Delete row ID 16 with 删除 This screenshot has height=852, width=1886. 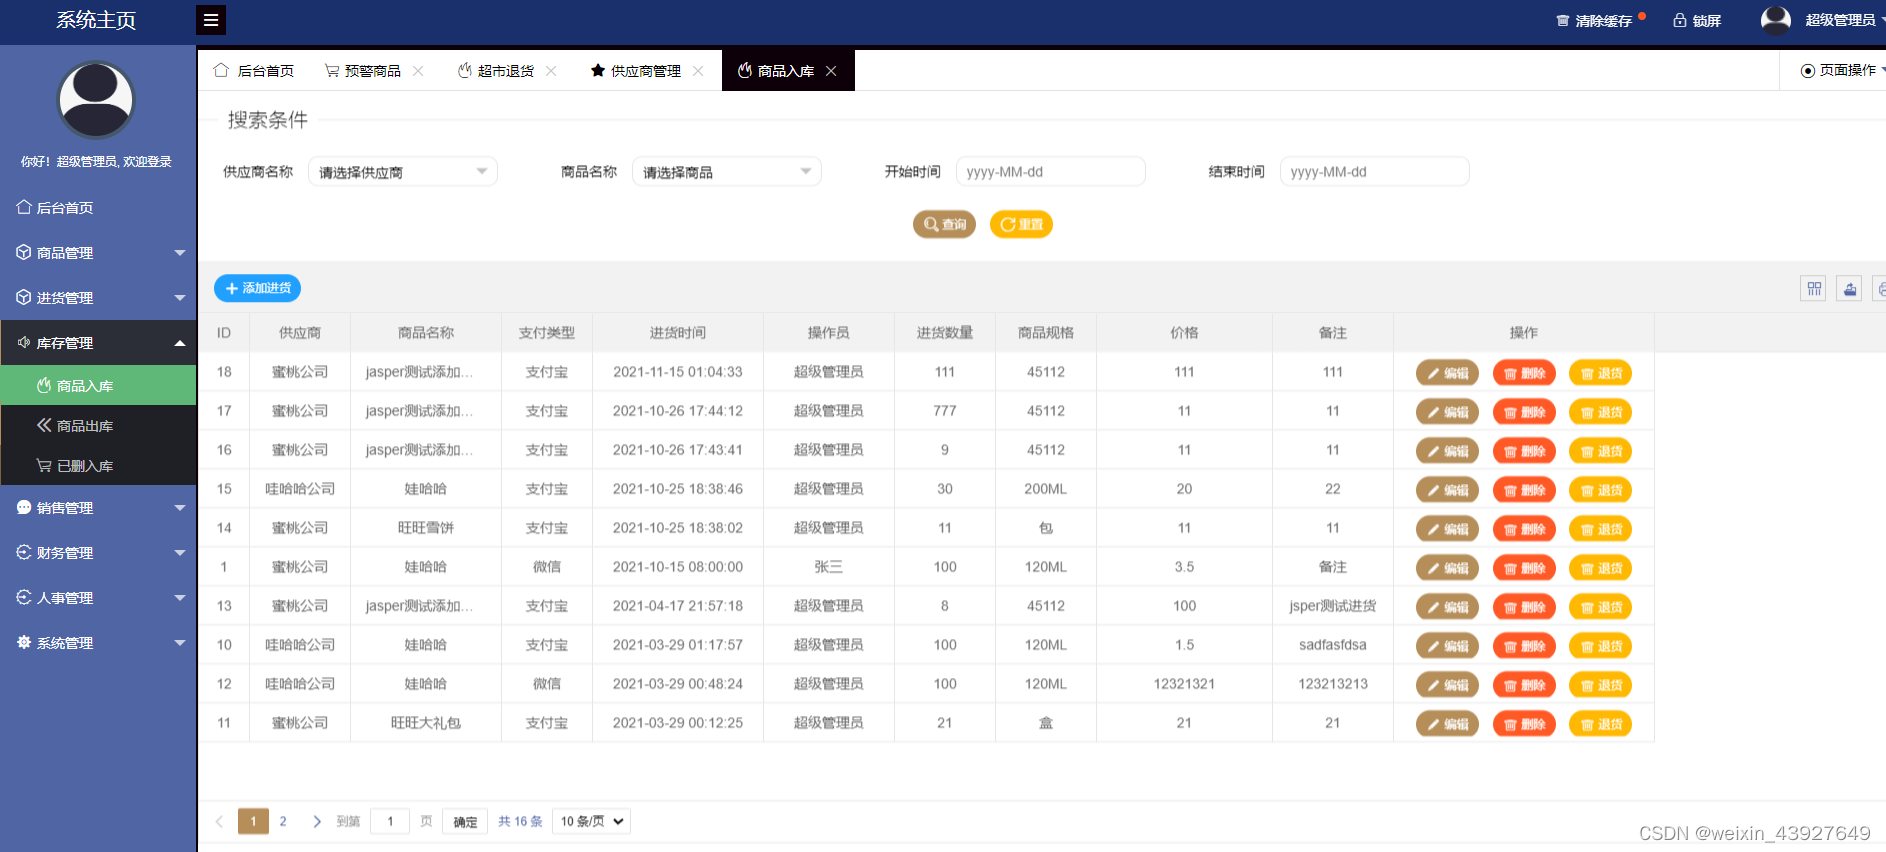pyautogui.click(x=1524, y=451)
